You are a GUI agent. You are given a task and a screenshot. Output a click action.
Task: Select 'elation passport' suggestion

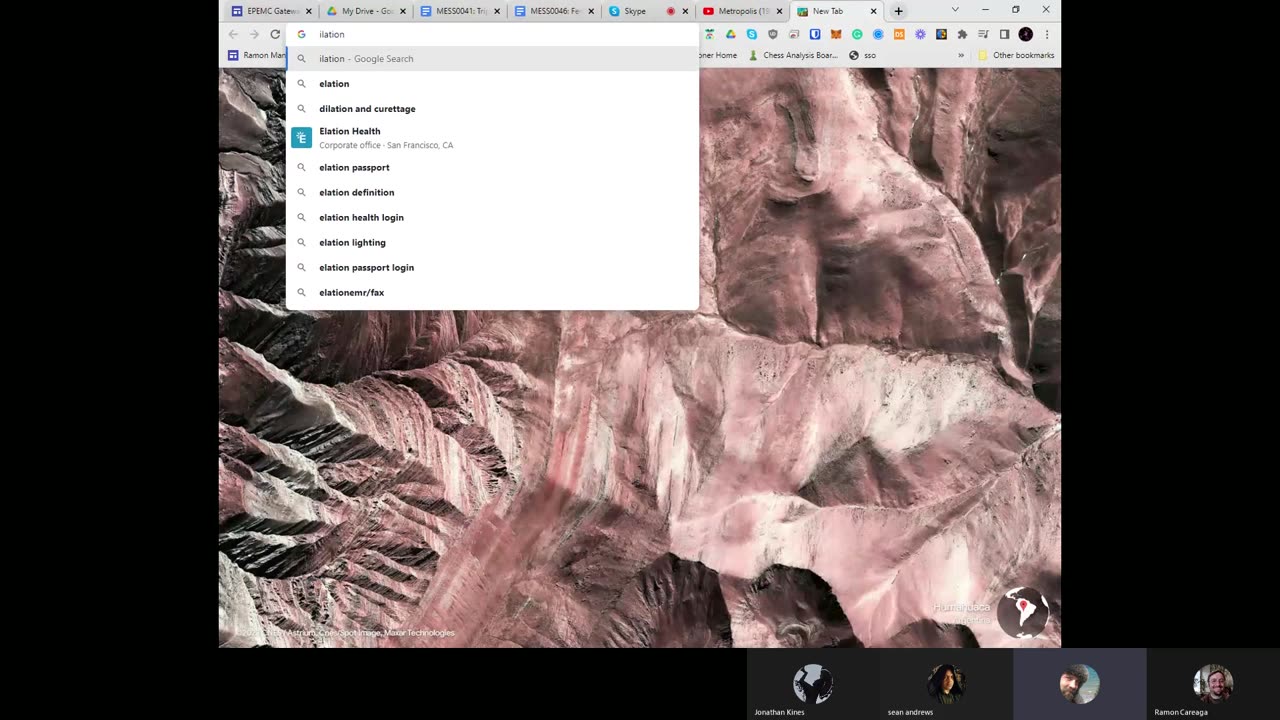(492, 167)
